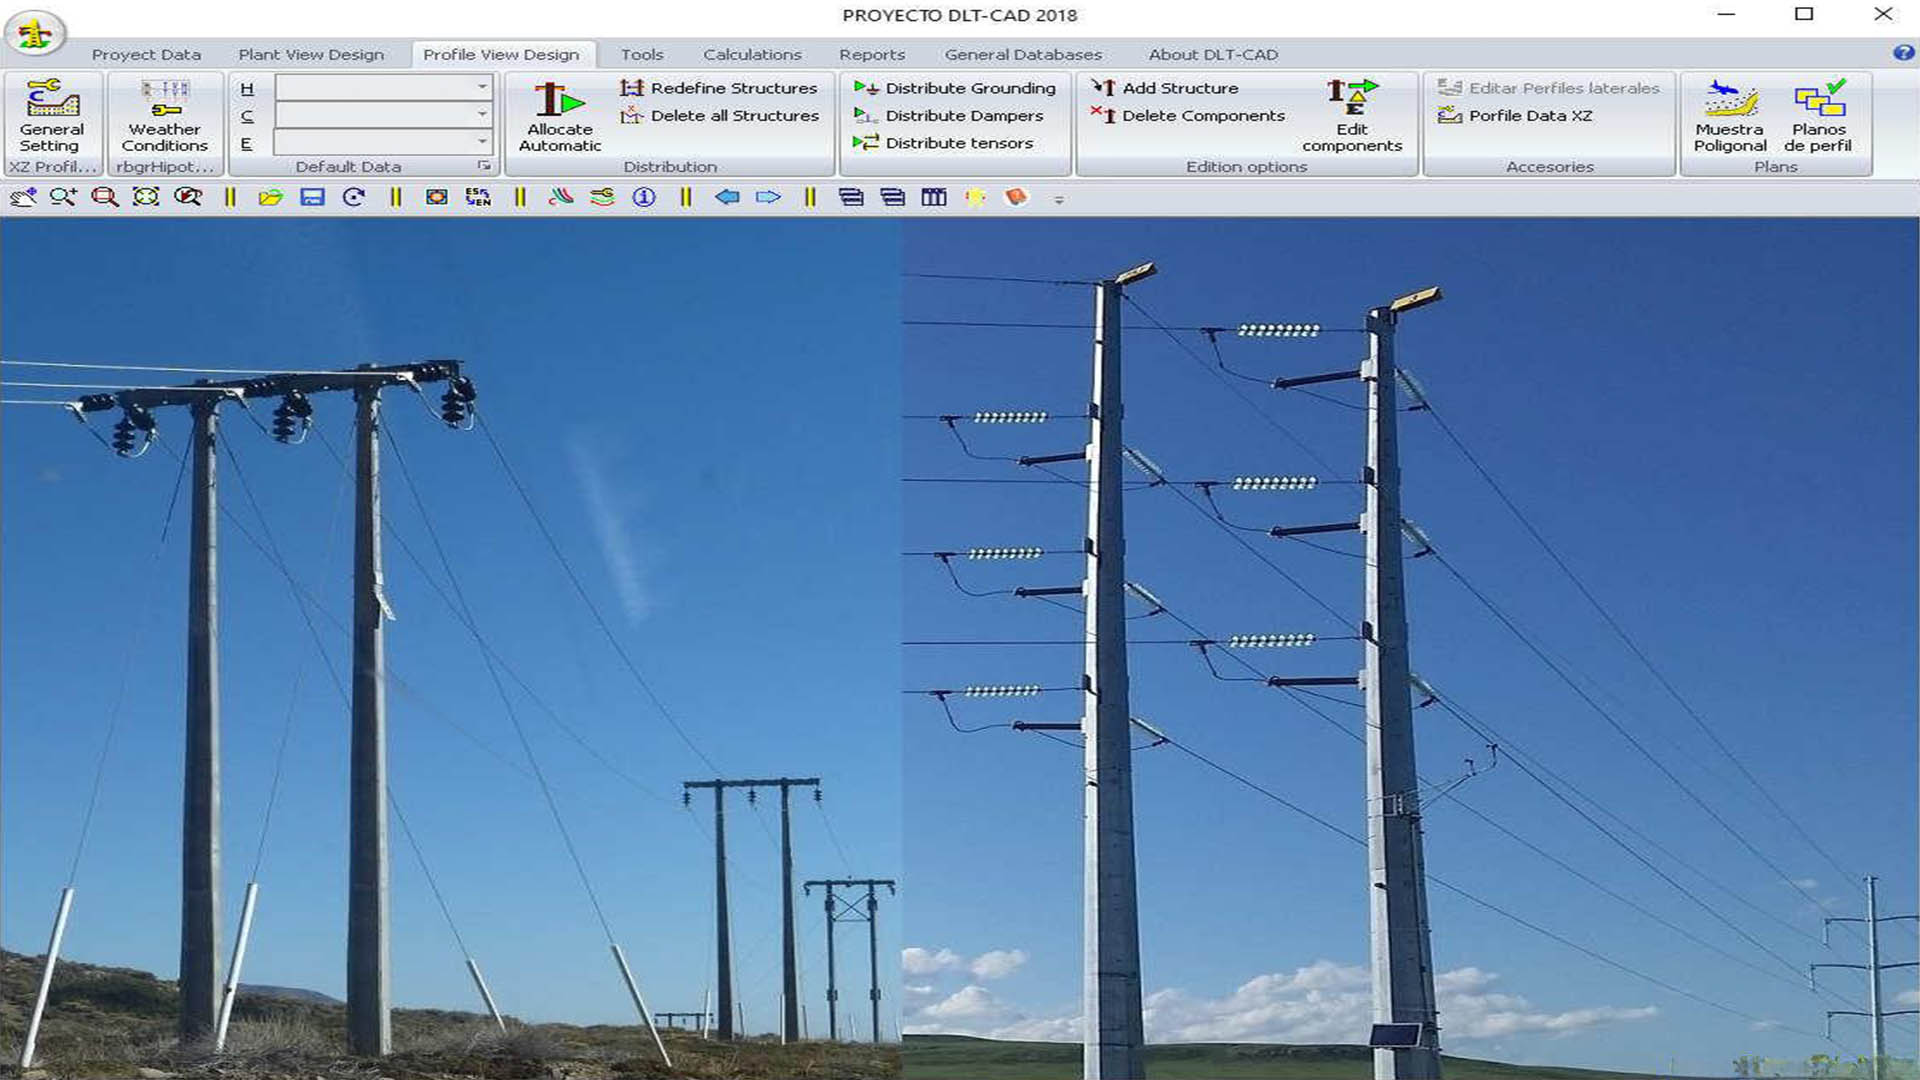Select the zoom in magnifier tool
1920x1080 pixels.
63,197
